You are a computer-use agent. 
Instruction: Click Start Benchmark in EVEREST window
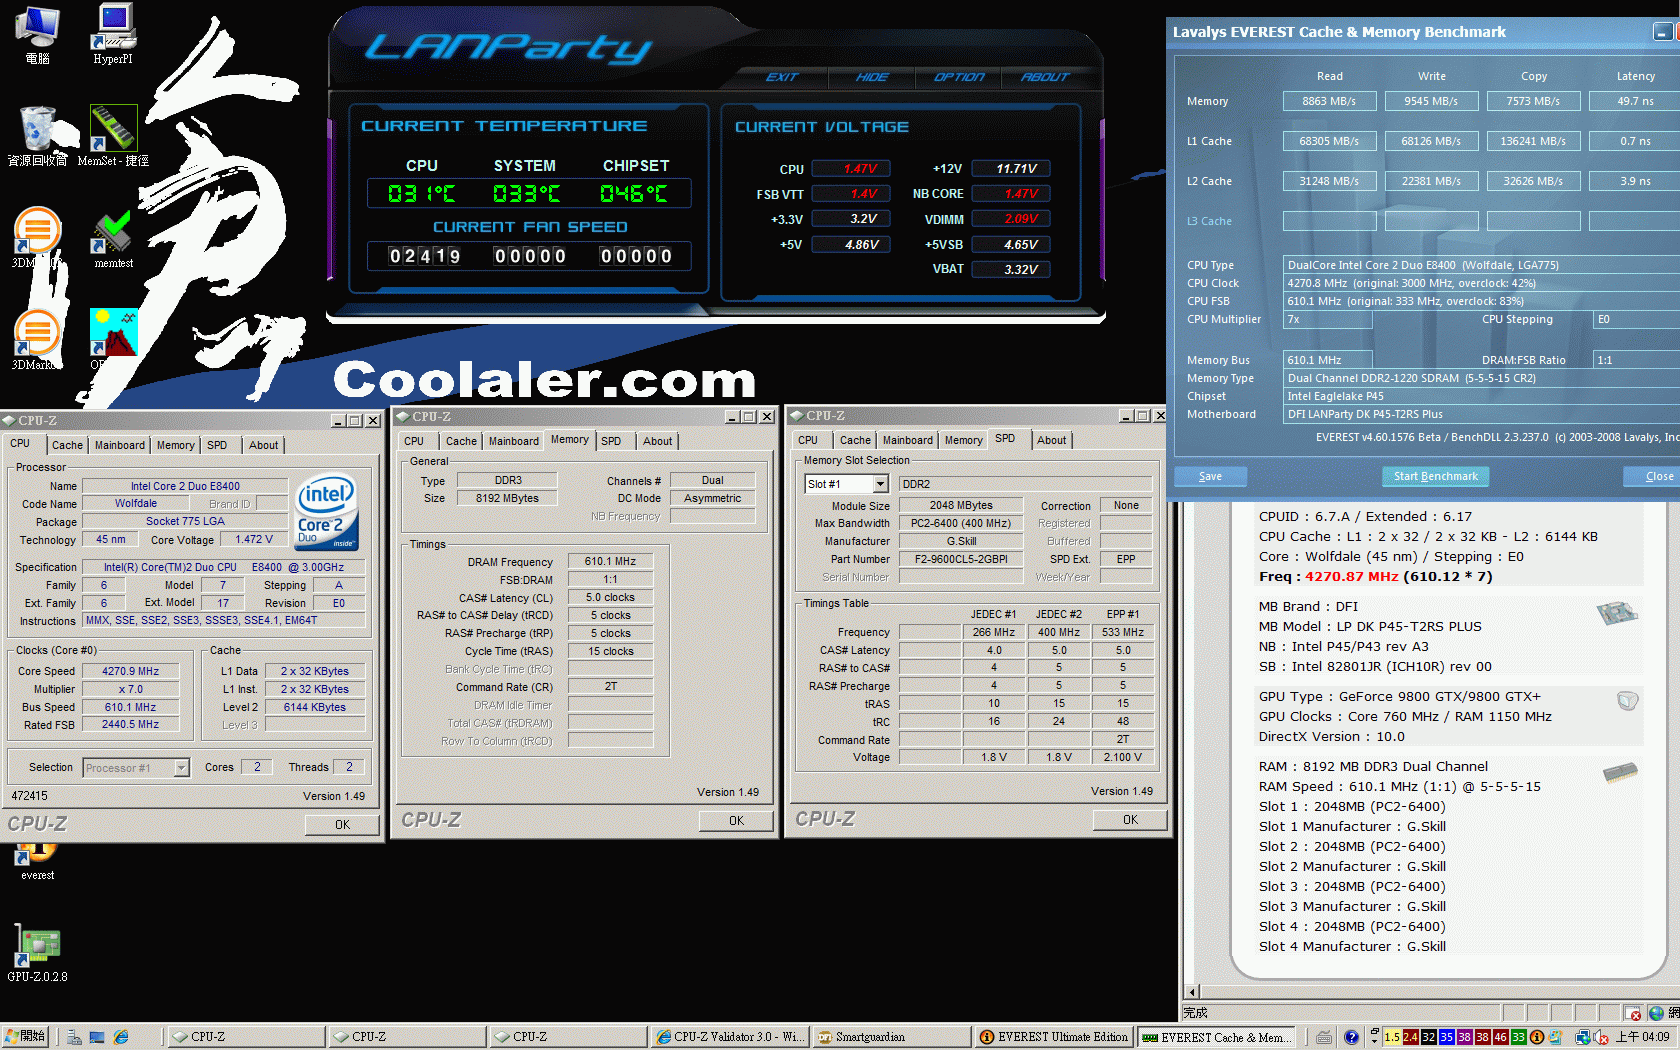(1435, 476)
